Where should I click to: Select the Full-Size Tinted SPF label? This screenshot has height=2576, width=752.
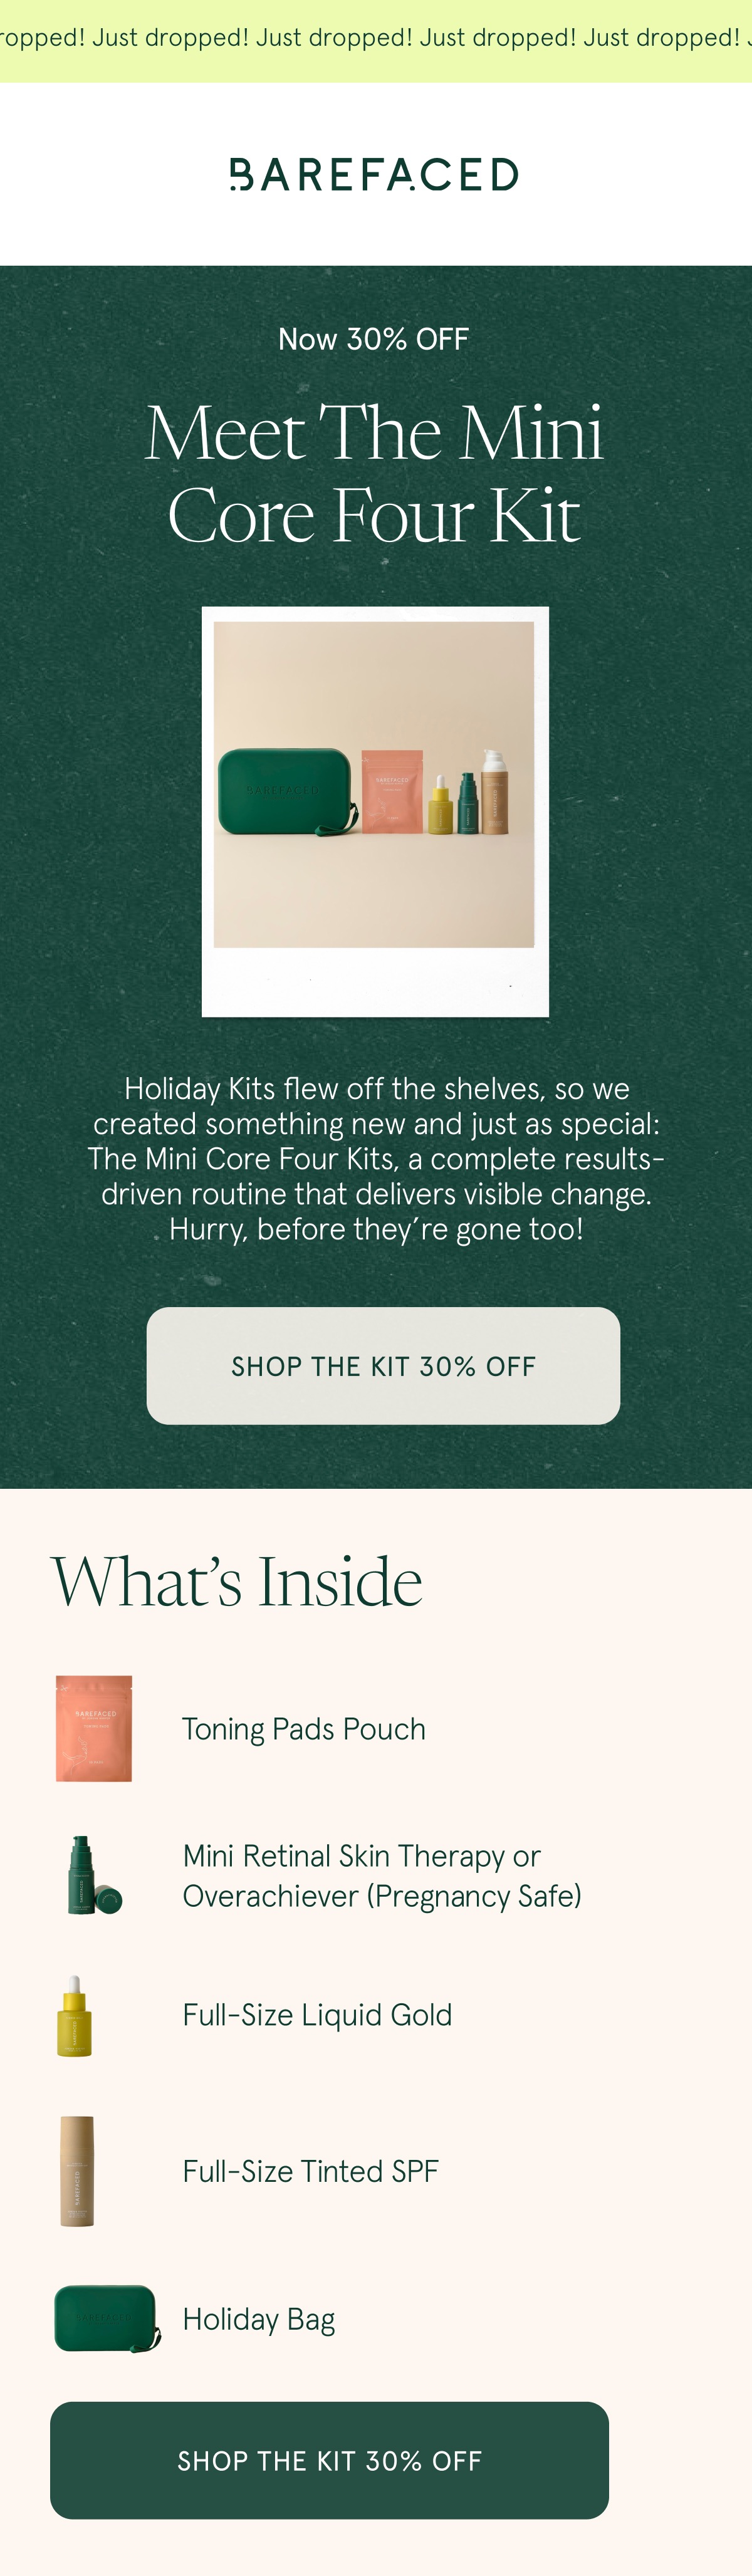point(310,2171)
